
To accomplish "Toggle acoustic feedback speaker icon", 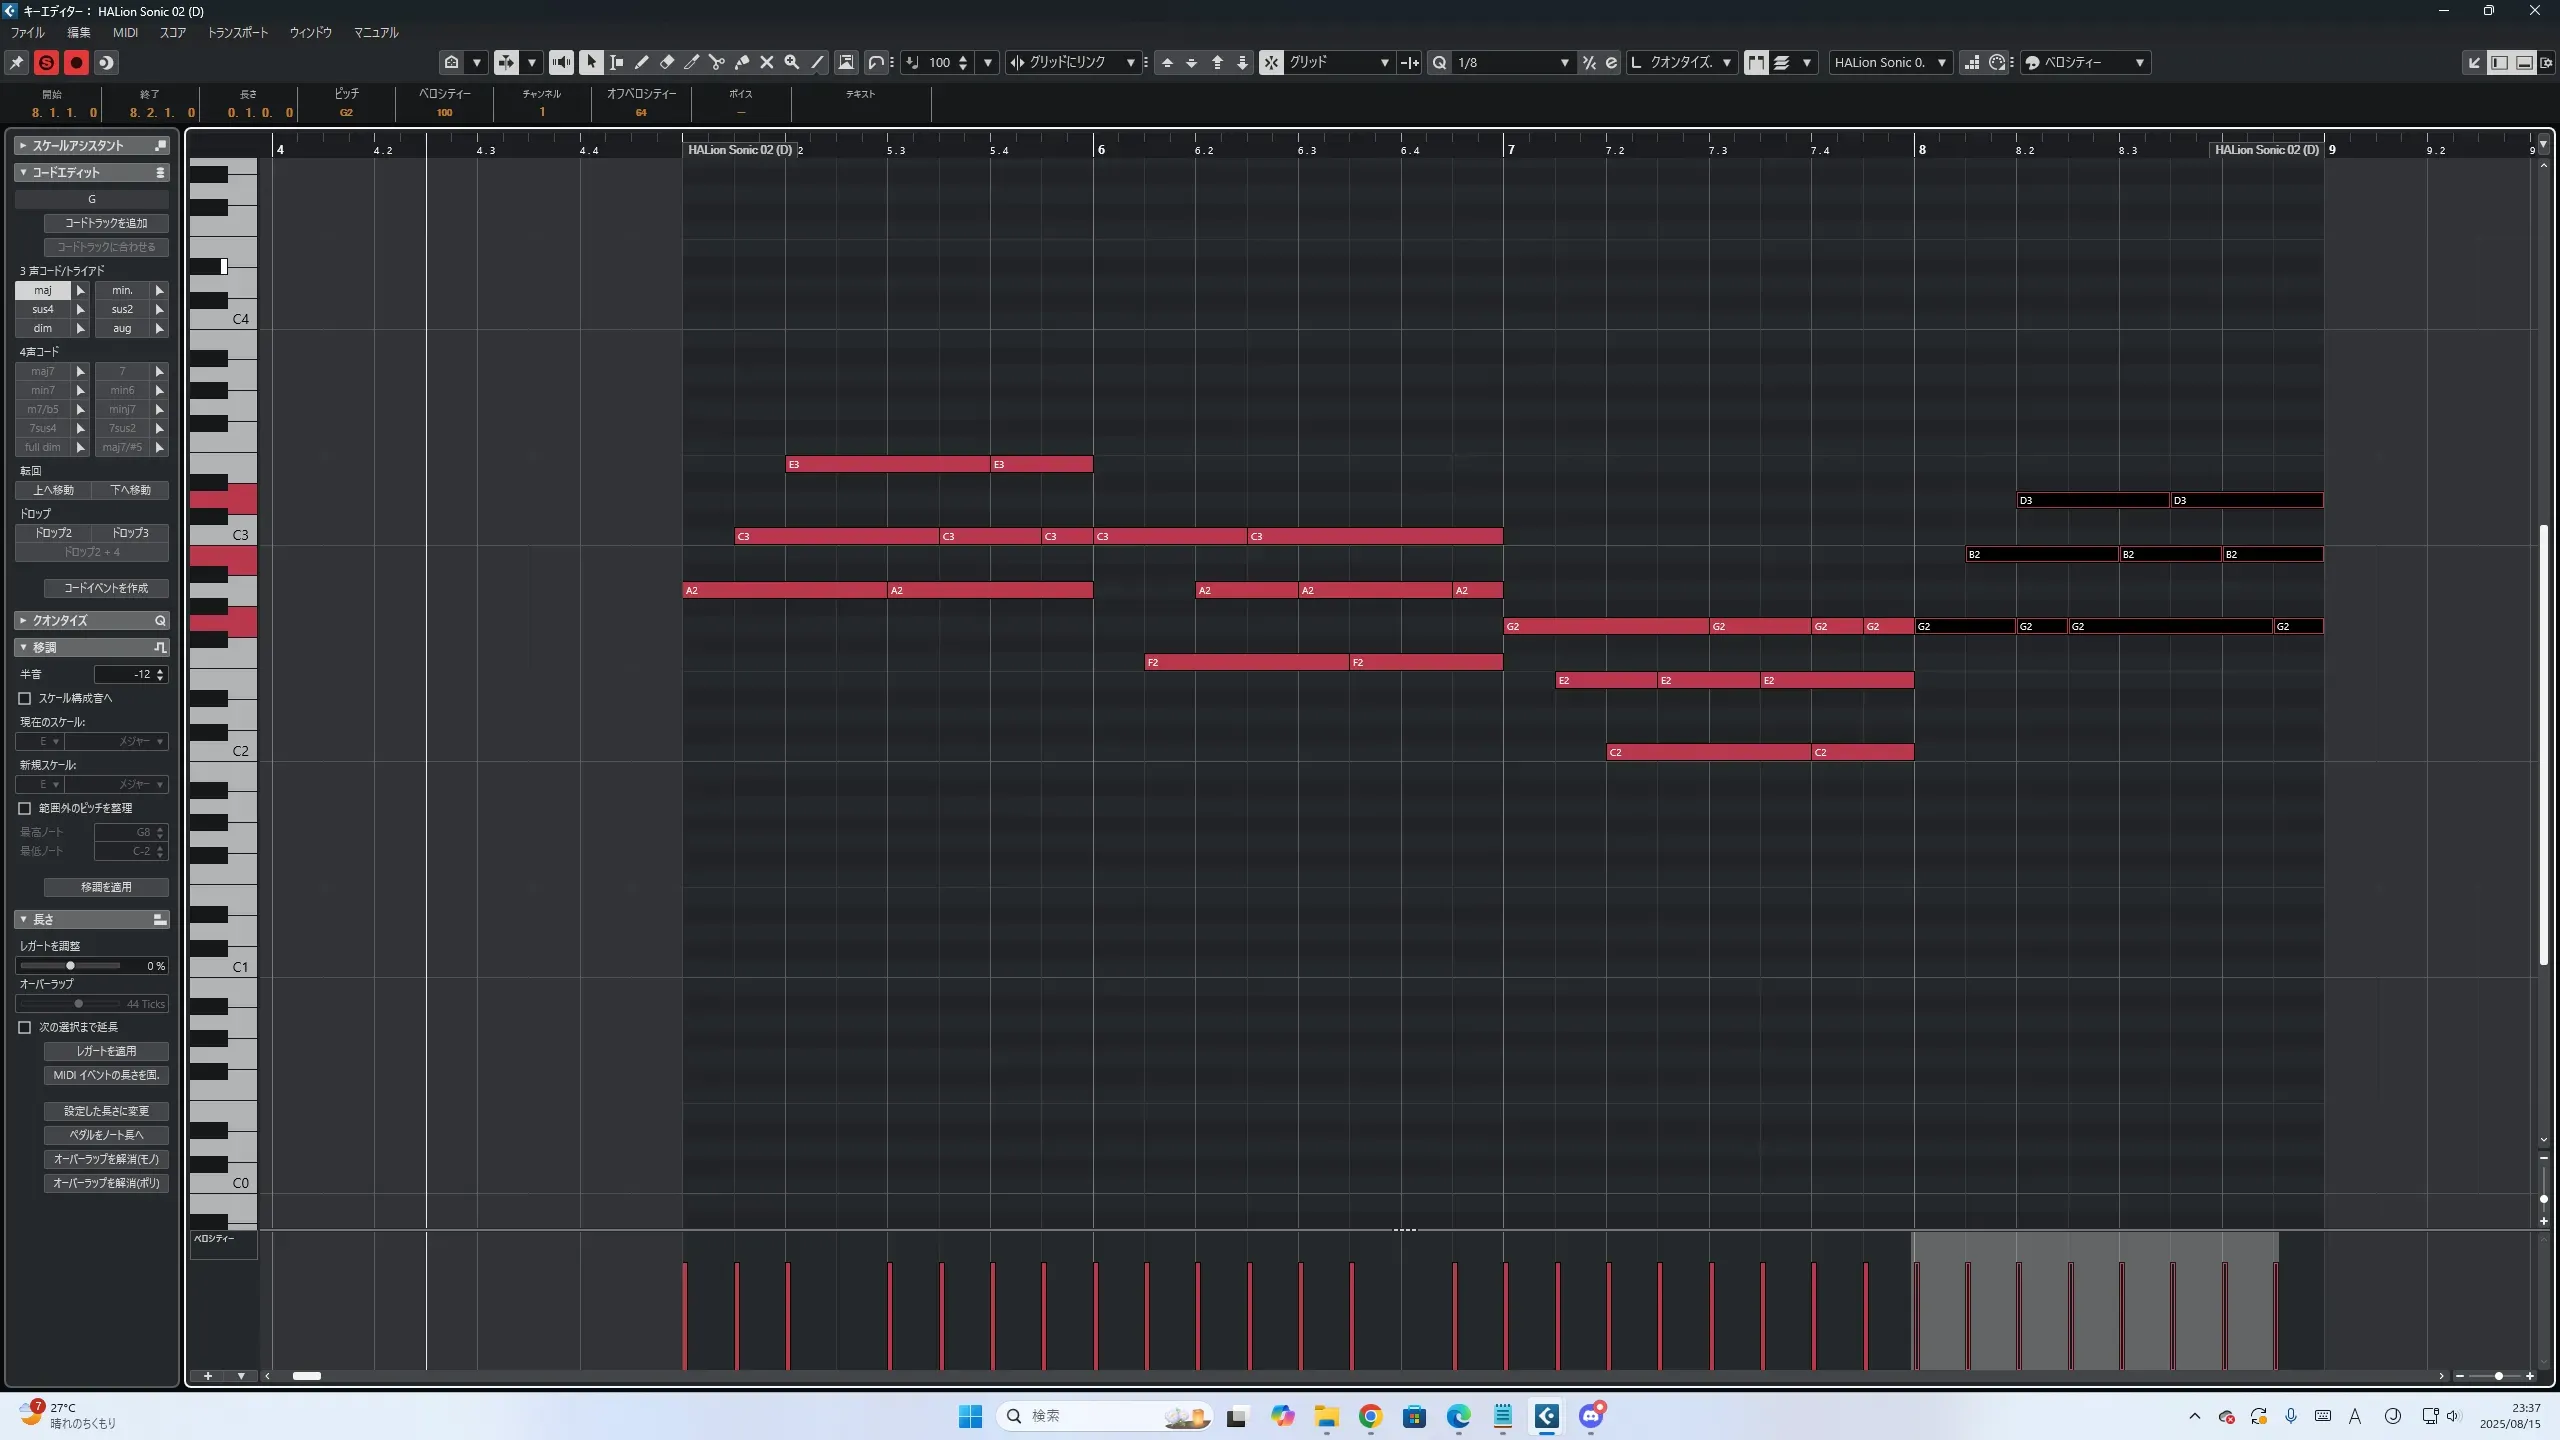I will [561, 62].
